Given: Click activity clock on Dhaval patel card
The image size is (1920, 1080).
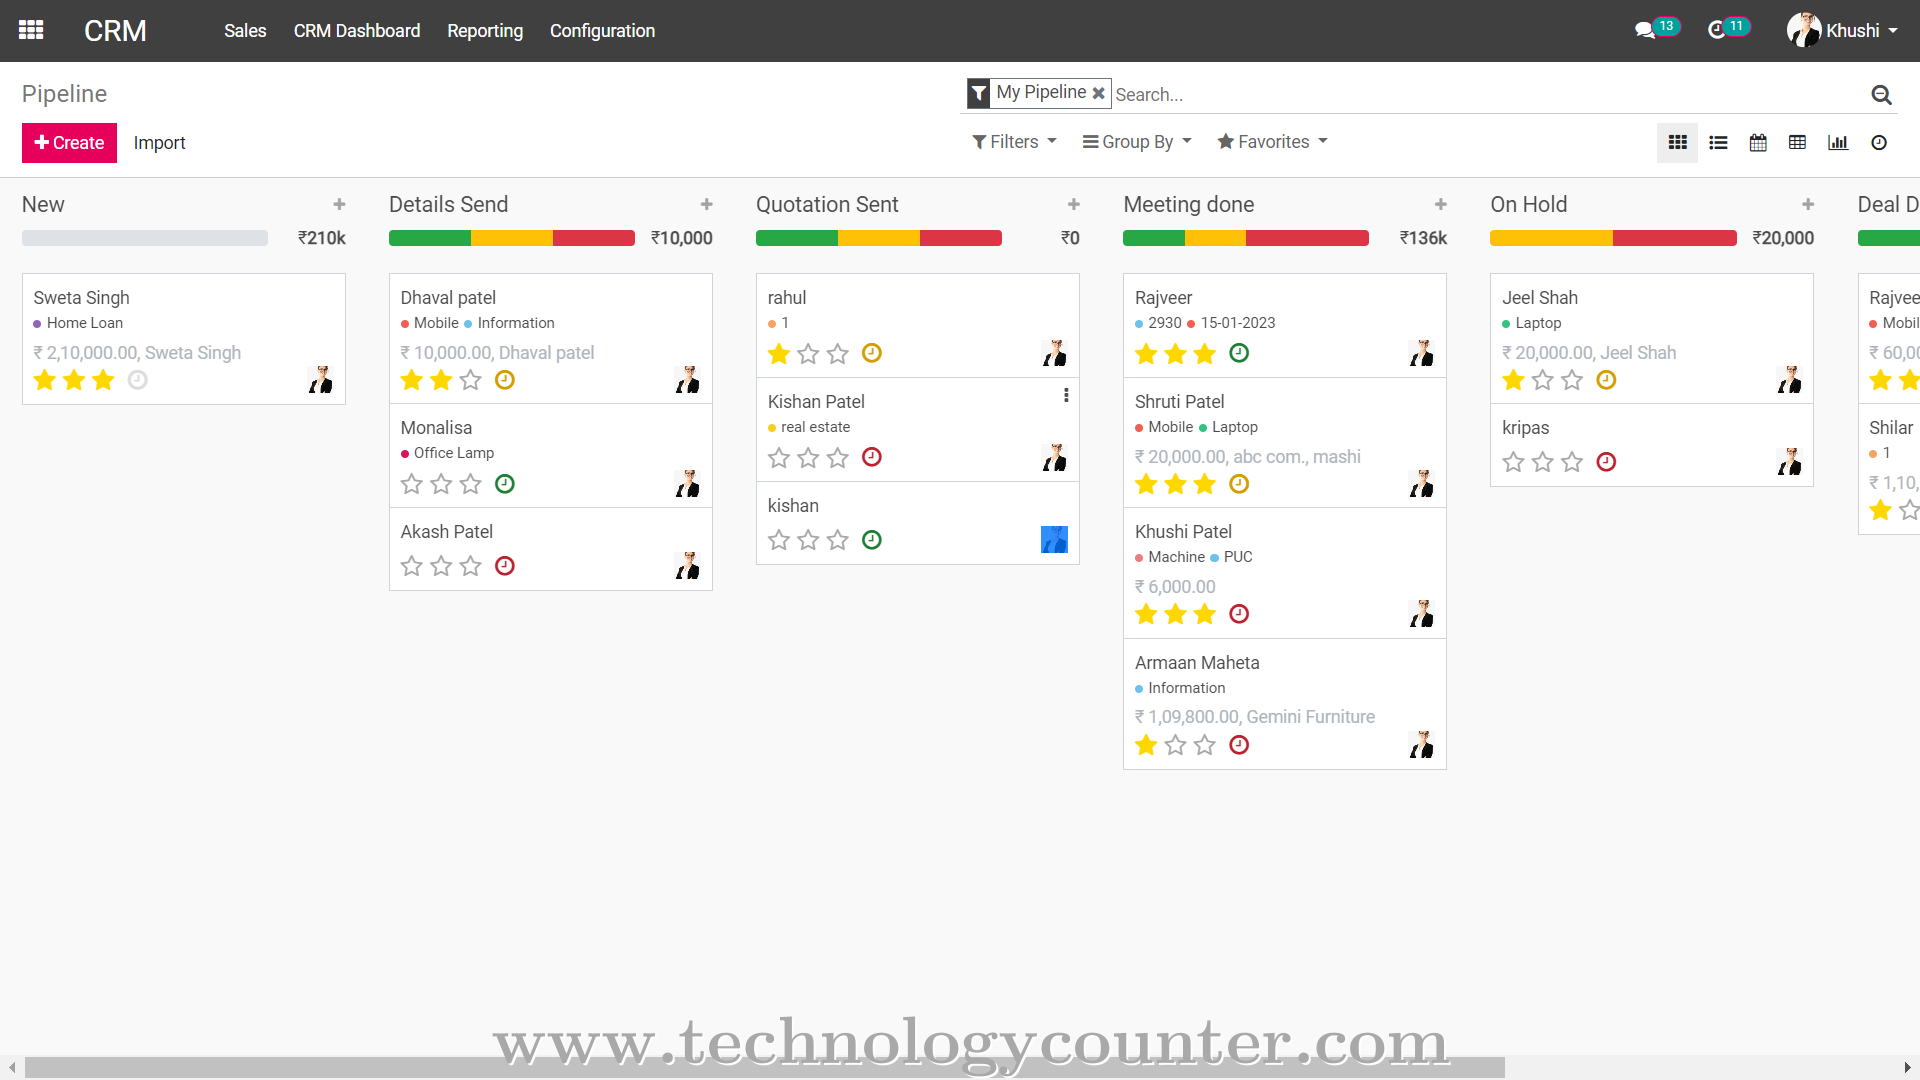Looking at the screenshot, I should point(505,380).
